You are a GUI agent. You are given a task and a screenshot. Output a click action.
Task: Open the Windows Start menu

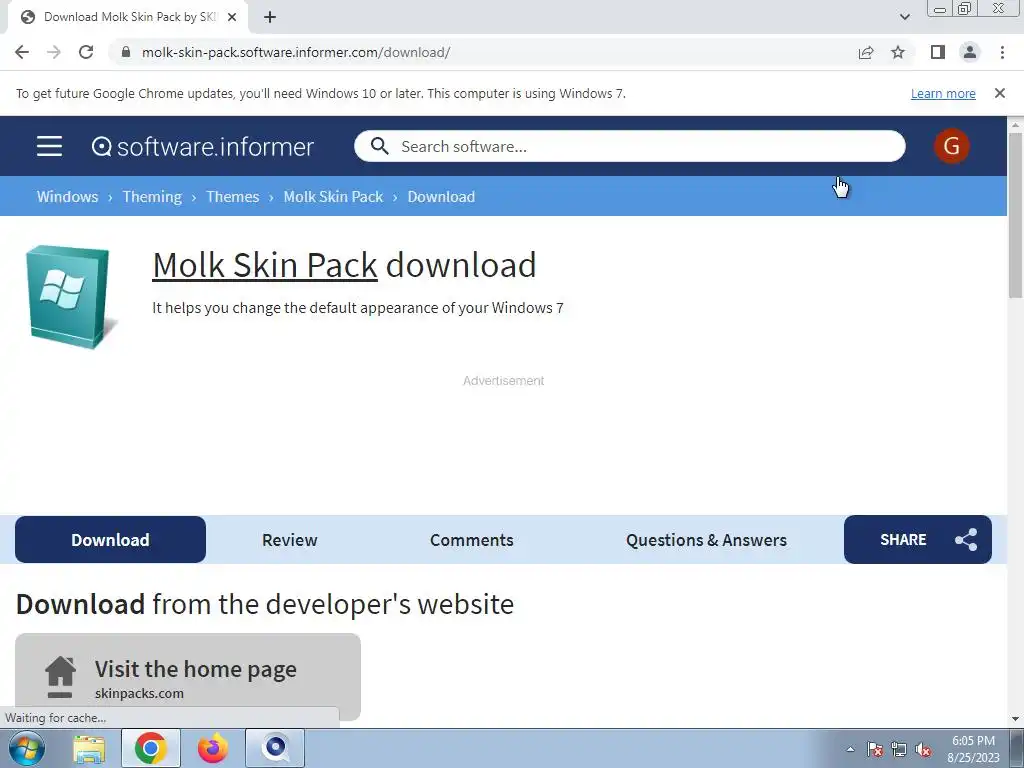[27, 748]
